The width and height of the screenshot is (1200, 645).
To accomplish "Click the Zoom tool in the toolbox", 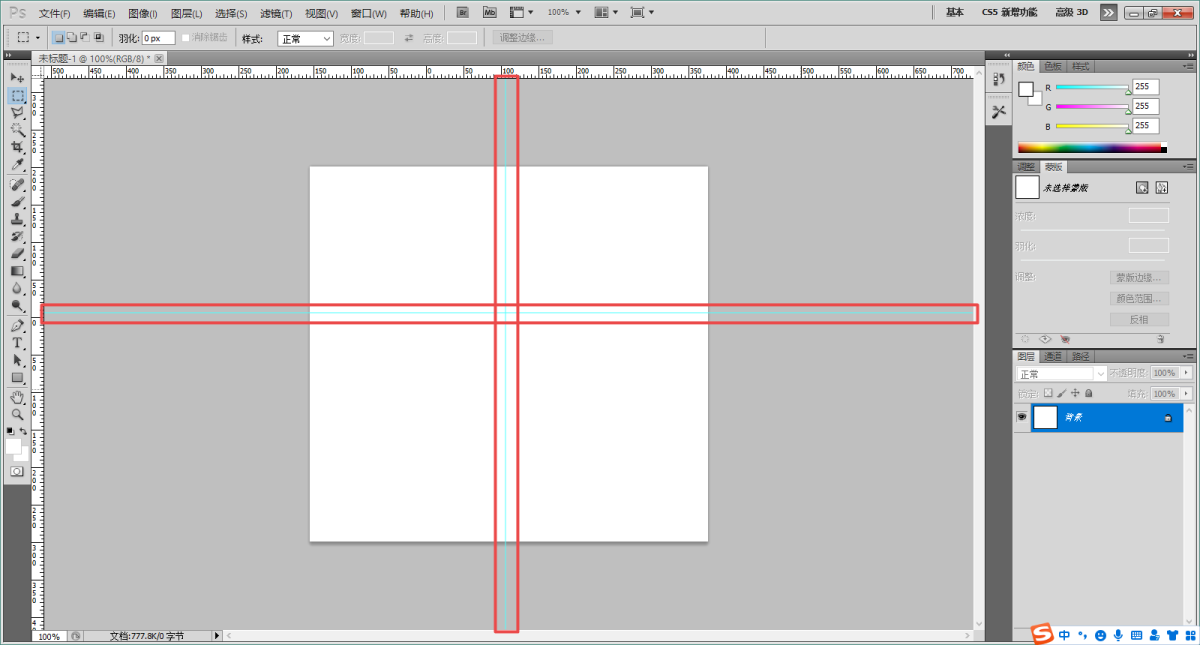I will pos(17,414).
